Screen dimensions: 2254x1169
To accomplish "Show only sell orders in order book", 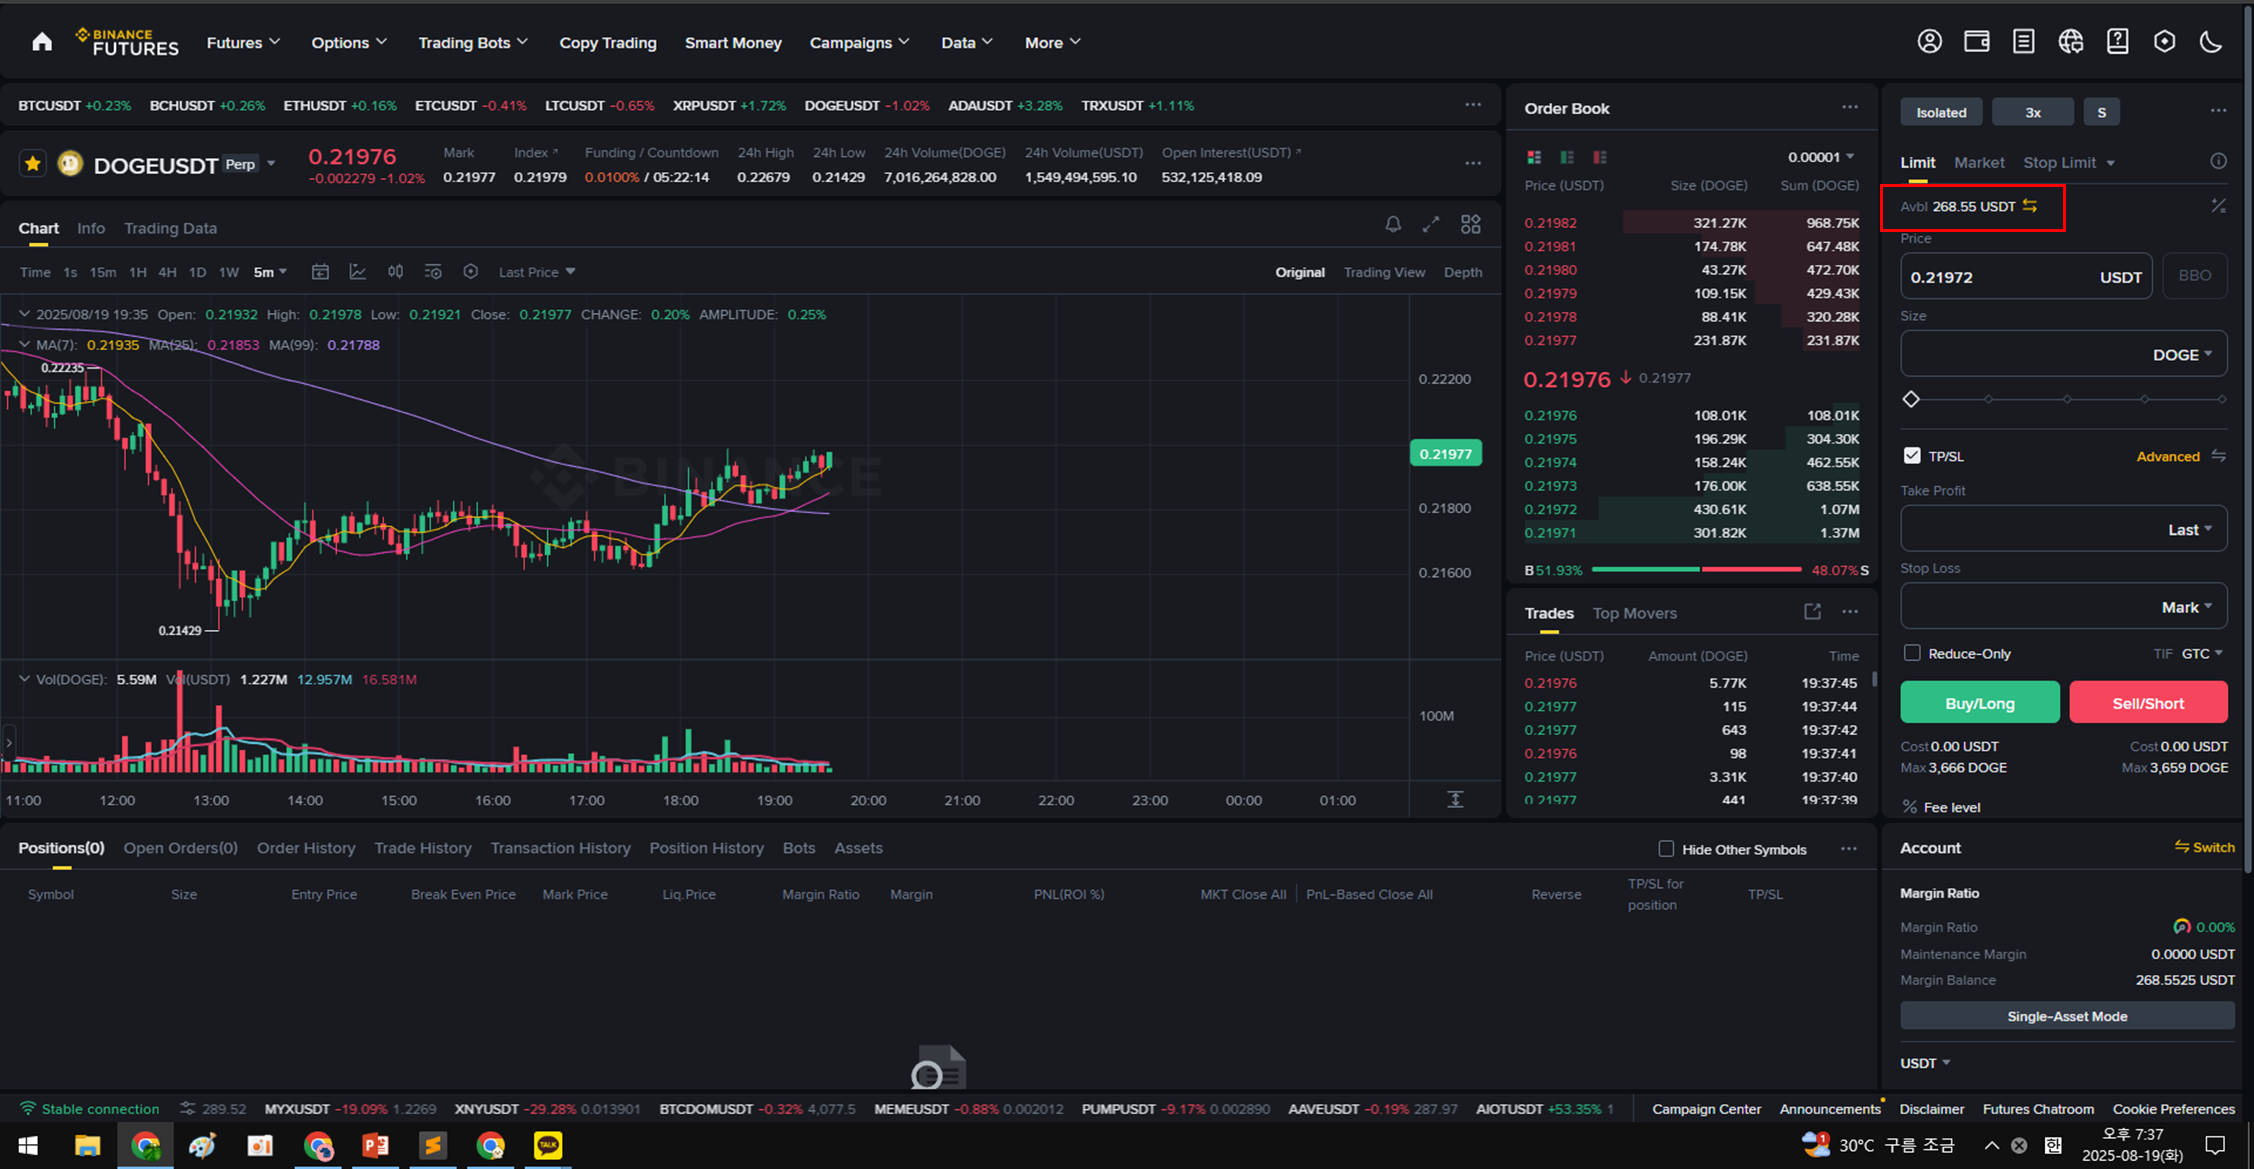I will click(x=1600, y=157).
